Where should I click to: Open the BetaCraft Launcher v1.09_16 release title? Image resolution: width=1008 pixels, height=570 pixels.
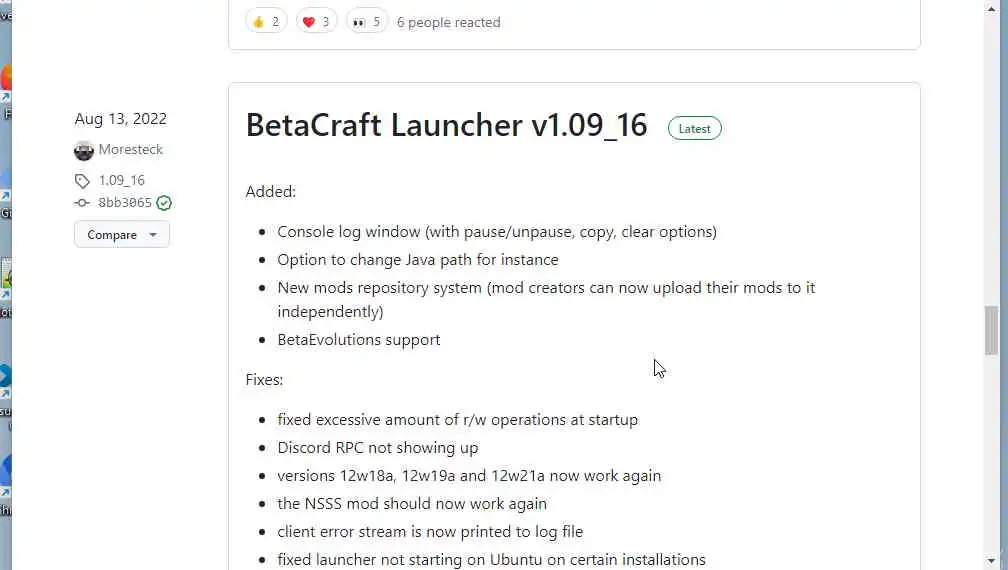(x=446, y=126)
